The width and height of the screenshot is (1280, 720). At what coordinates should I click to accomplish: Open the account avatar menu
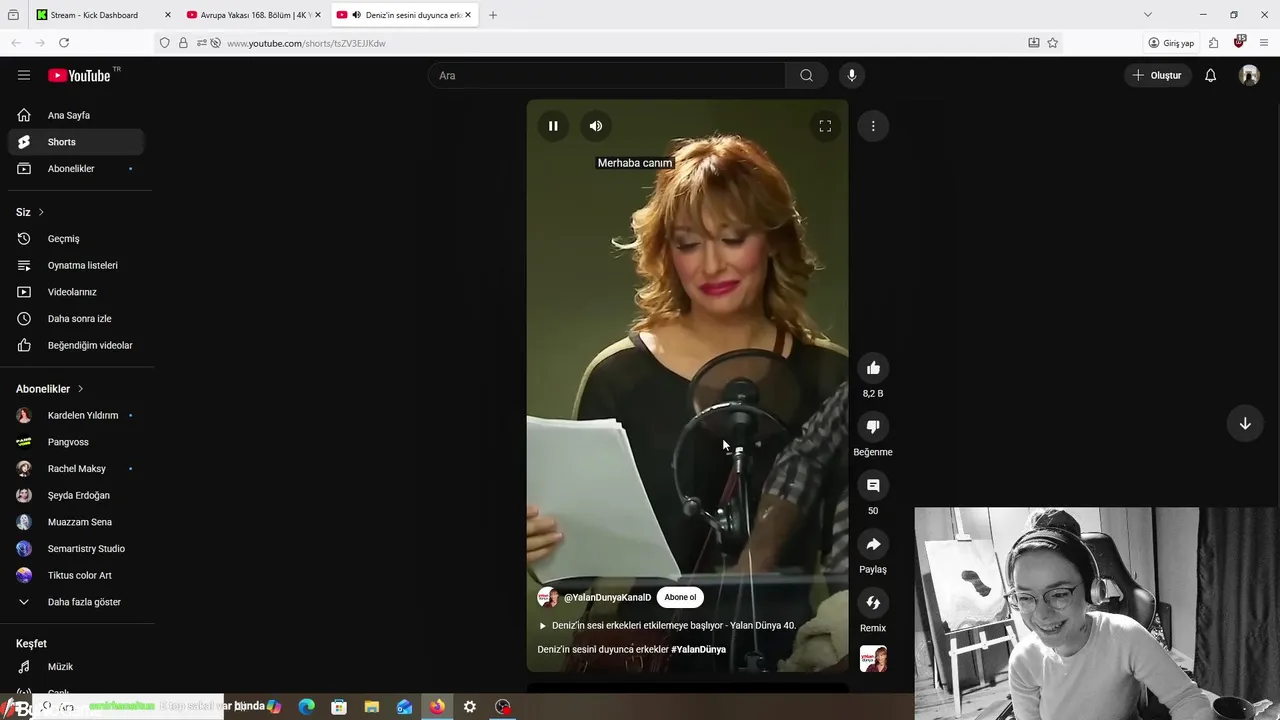point(1249,75)
